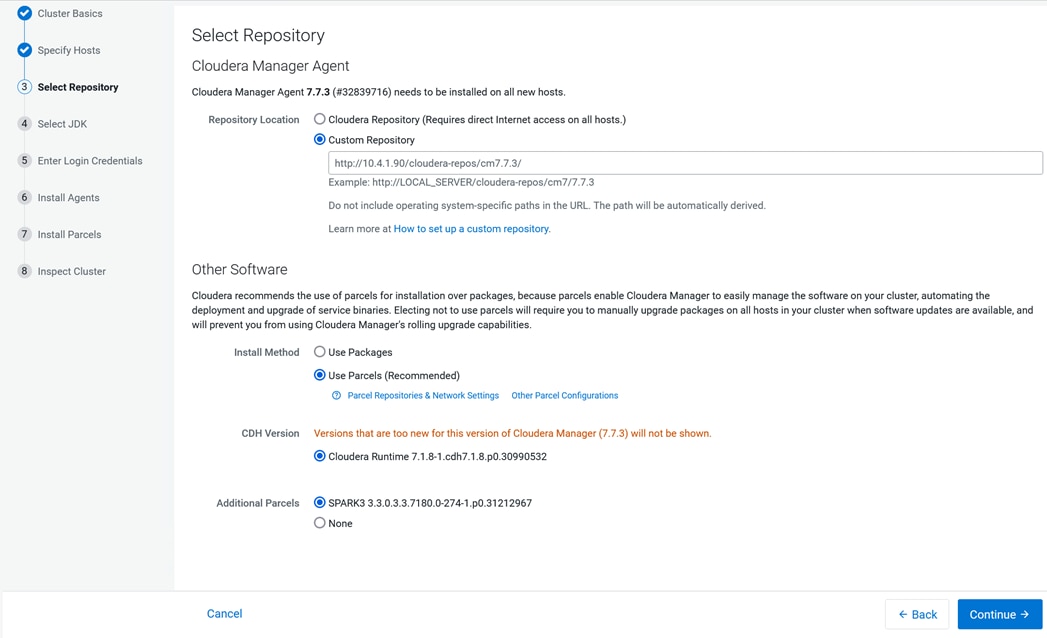The image size is (1047, 638).
Task: Click the Other Software heading
Action: point(240,269)
